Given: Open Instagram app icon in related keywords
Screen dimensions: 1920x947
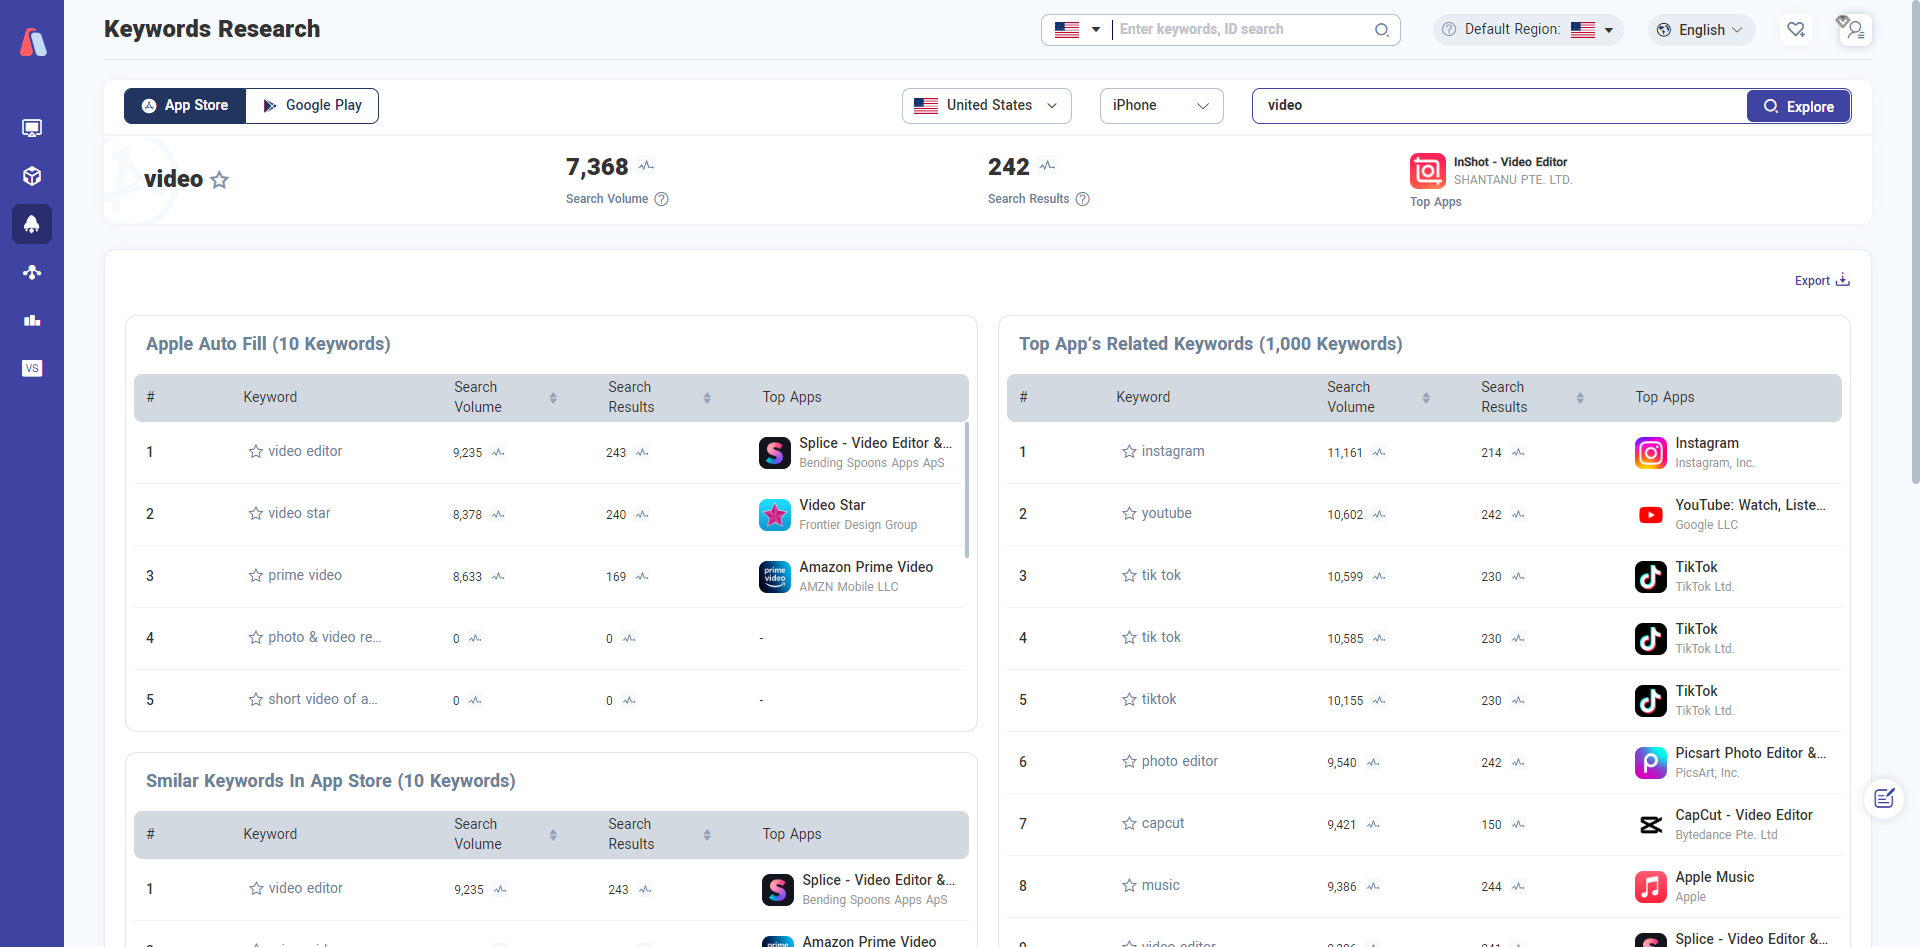Looking at the screenshot, I should (x=1651, y=453).
